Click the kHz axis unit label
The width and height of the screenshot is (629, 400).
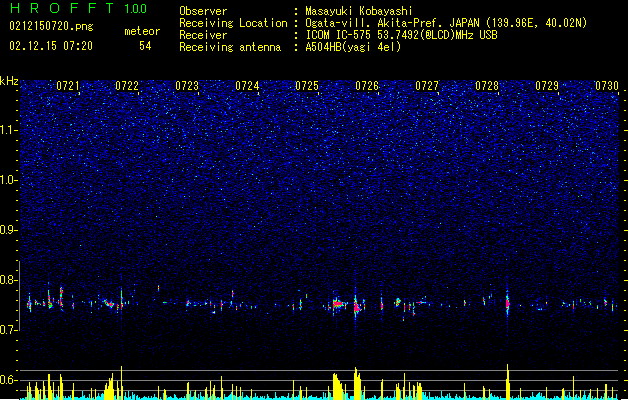pyautogui.click(x=9, y=81)
